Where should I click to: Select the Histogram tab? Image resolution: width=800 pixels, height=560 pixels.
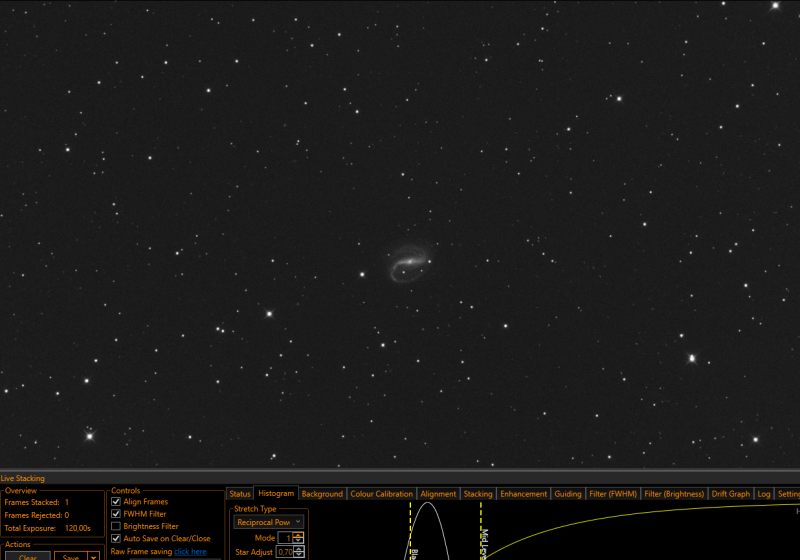pos(276,493)
